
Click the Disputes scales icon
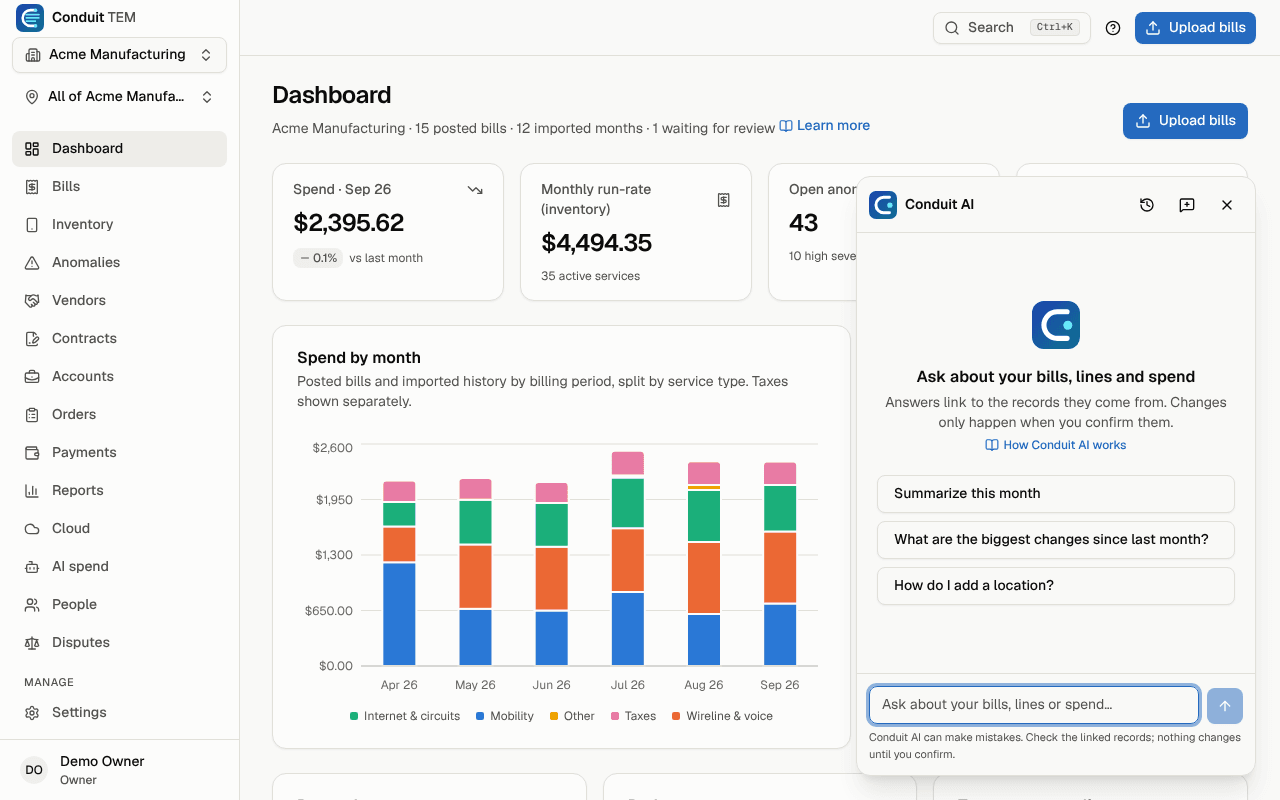[32, 643]
